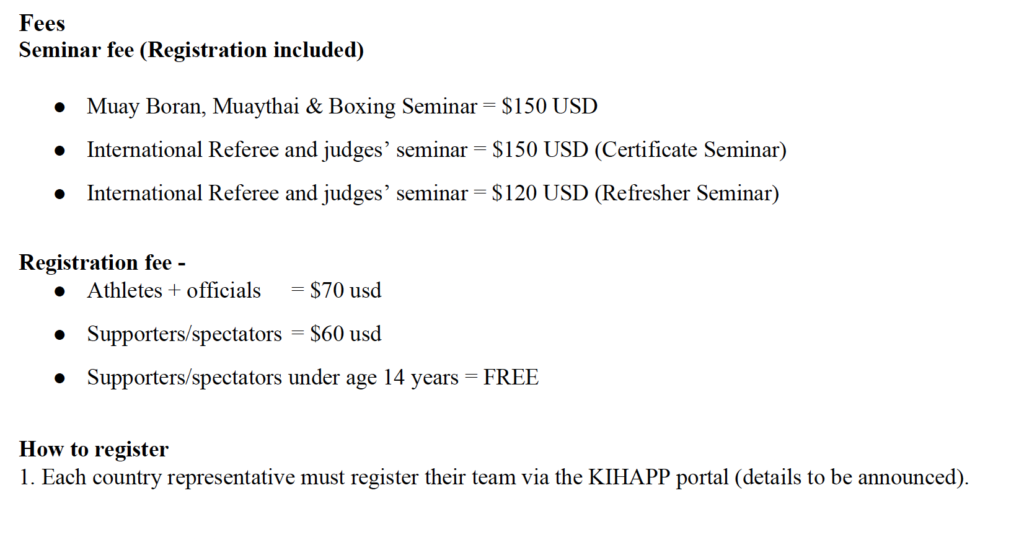Click the "$120 USD" refresher seminar price
The width and height of the screenshot is (1024, 542).
pos(540,193)
